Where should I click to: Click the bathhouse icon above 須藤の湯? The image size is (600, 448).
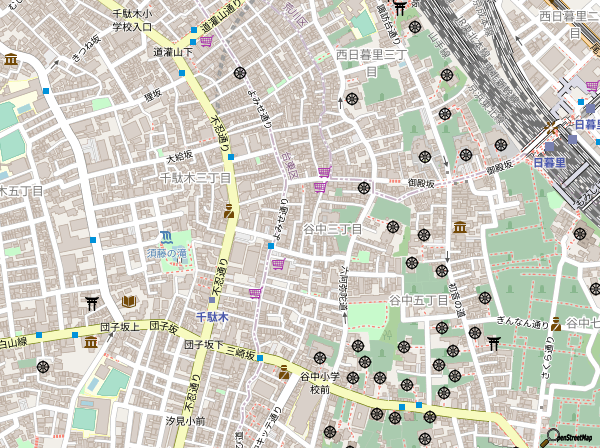coord(166,237)
